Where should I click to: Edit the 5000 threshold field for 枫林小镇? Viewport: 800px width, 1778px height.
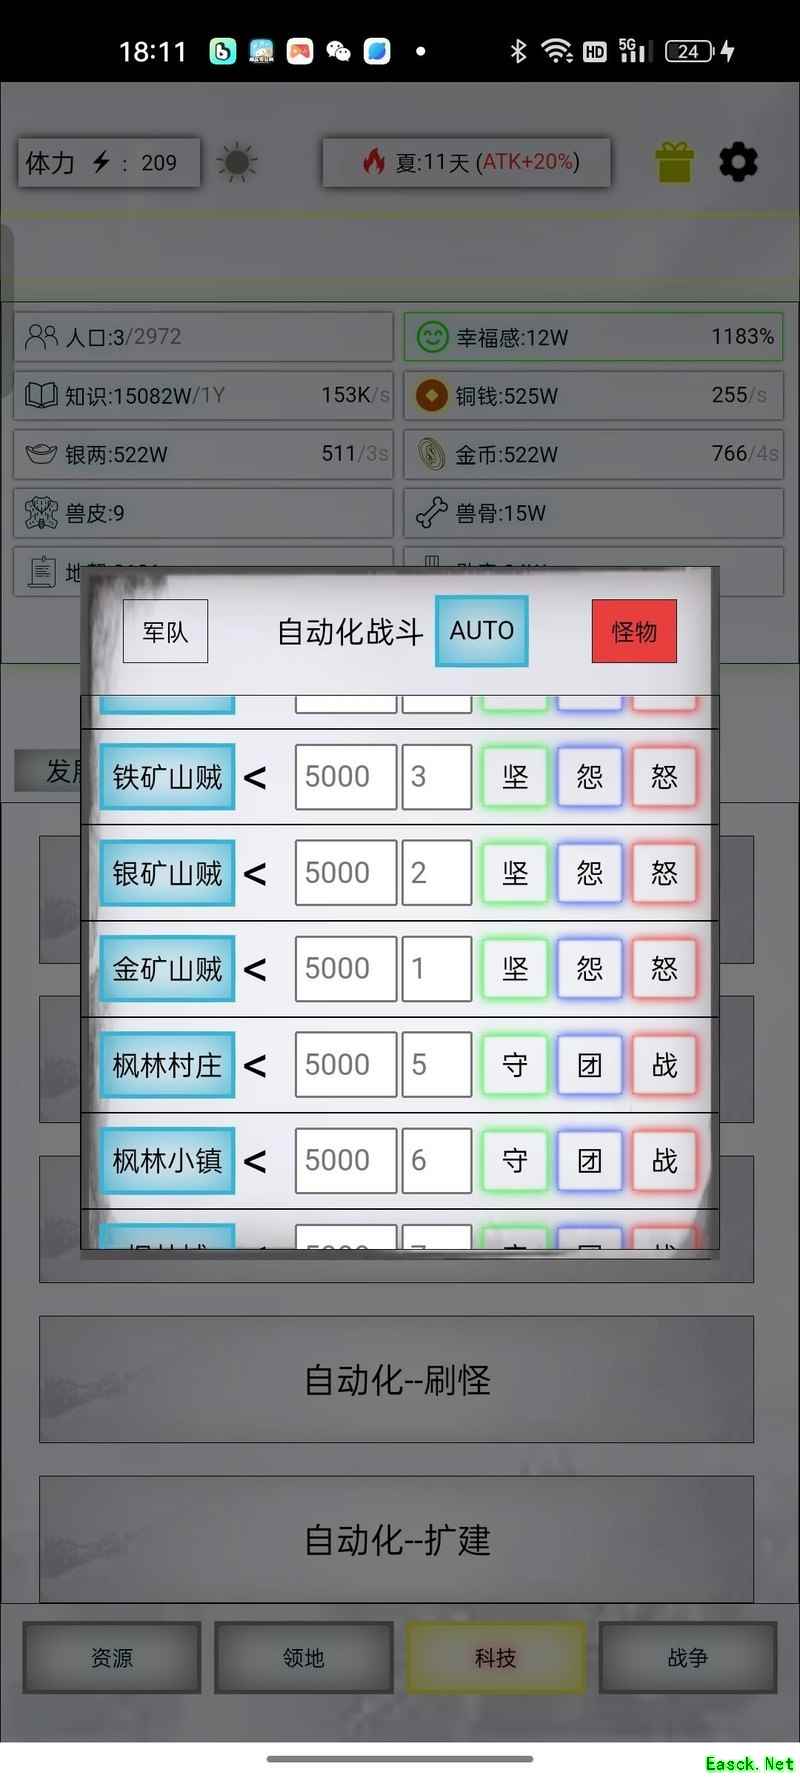[x=346, y=1161]
